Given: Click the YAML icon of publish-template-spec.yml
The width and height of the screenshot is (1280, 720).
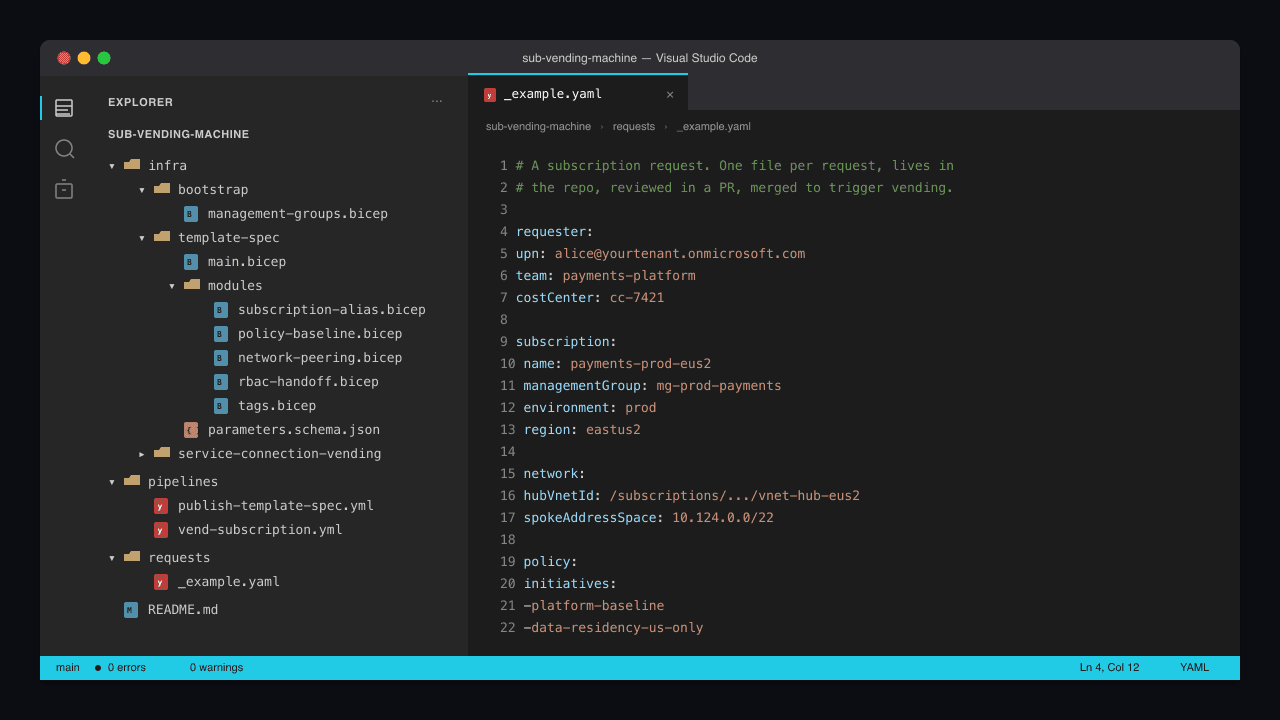Looking at the screenshot, I should coord(161,506).
